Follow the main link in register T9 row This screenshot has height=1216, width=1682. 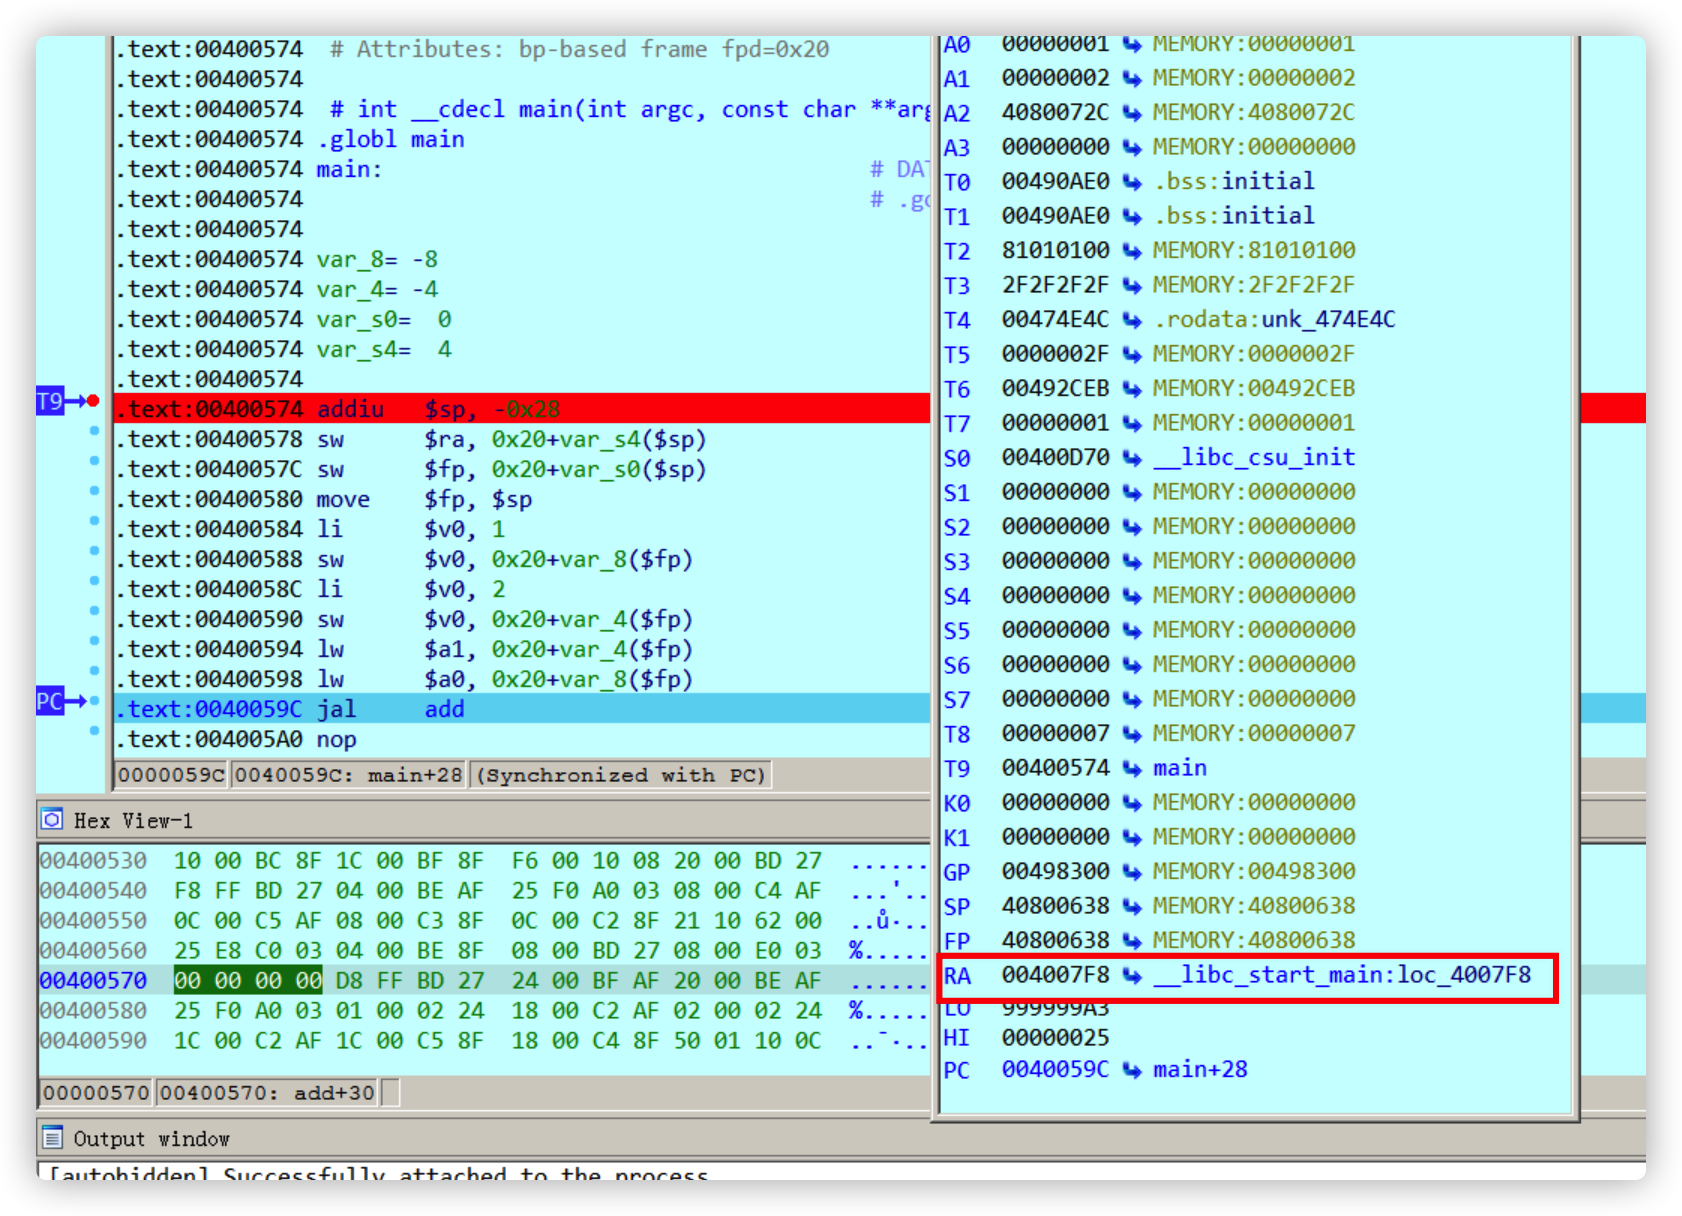[x=1180, y=768]
